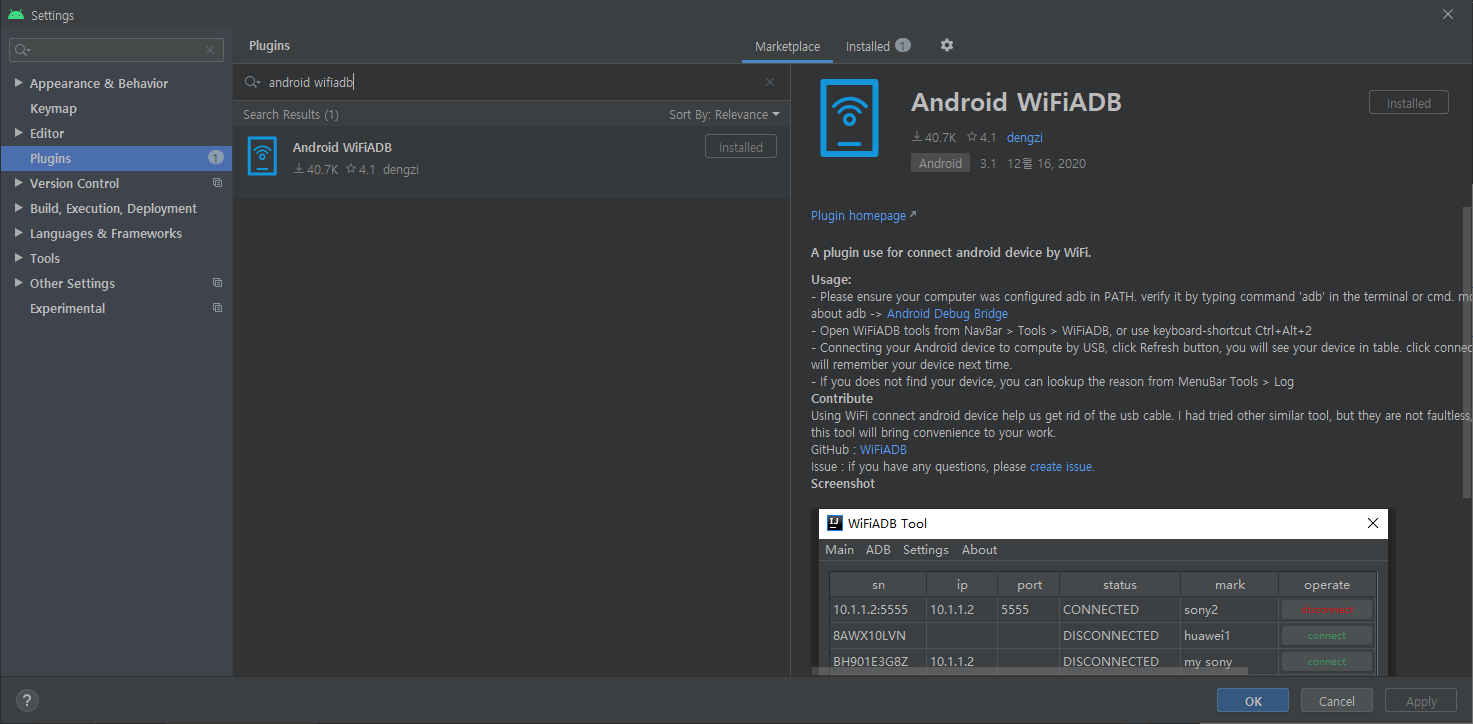Expand the Version Control node
Screen dimensions: 1473x724
(19, 183)
